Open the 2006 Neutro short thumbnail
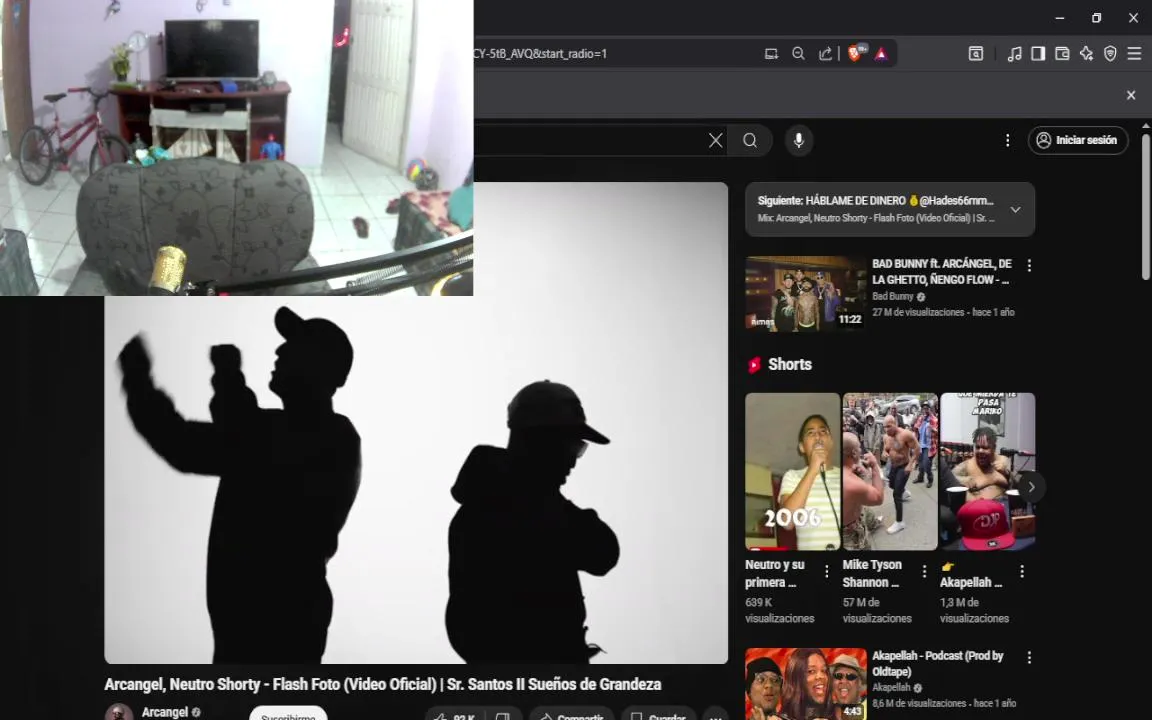This screenshot has width=1152, height=720. (x=792, y=472)
